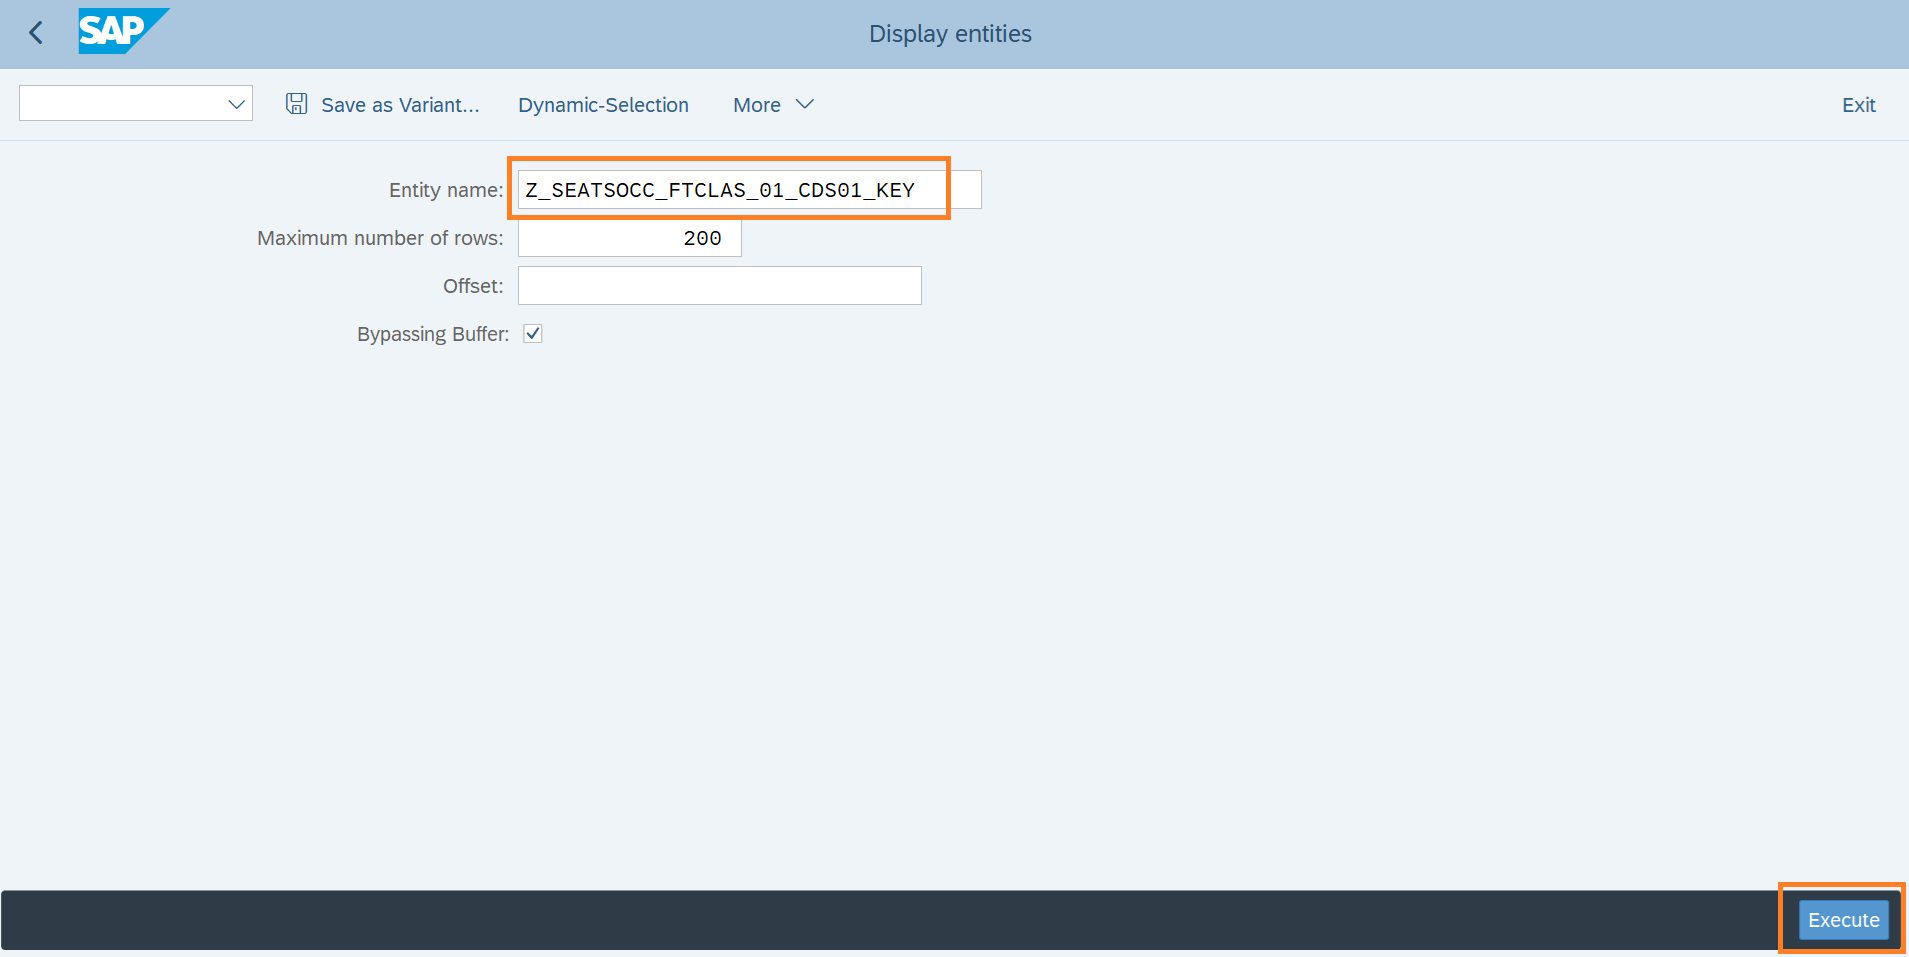This screenshot has height=957, width=1909.
Task: Click inside the empty command combo box
Action: [120, 104]
